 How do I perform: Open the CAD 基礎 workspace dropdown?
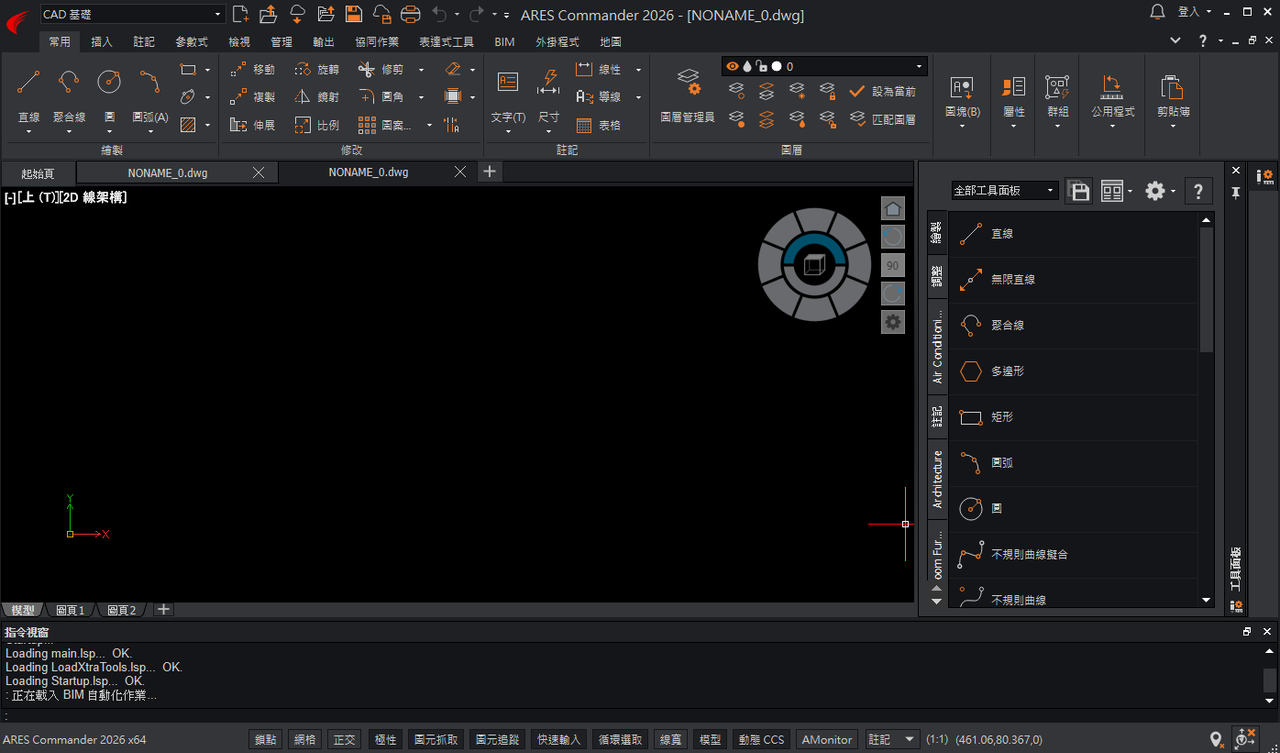pos(132,14)
